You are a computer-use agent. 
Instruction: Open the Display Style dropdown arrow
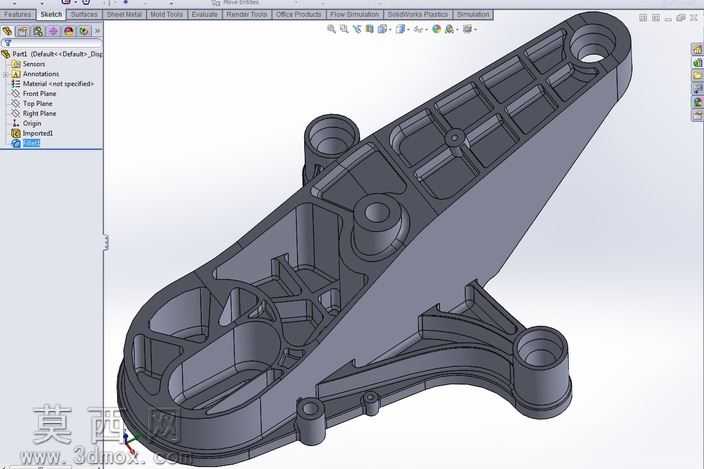point(408,30)
